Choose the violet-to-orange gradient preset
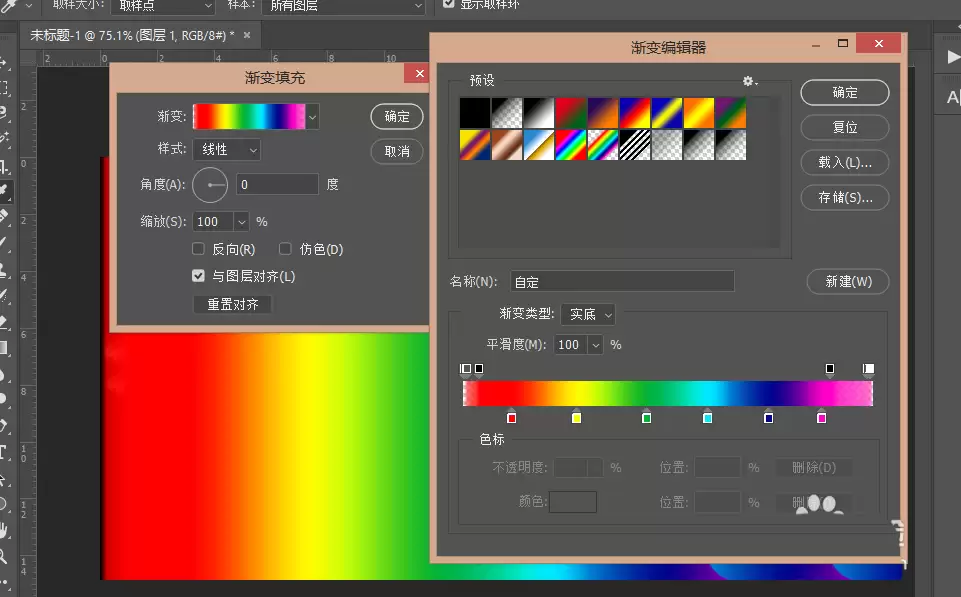 click(602, 113)
